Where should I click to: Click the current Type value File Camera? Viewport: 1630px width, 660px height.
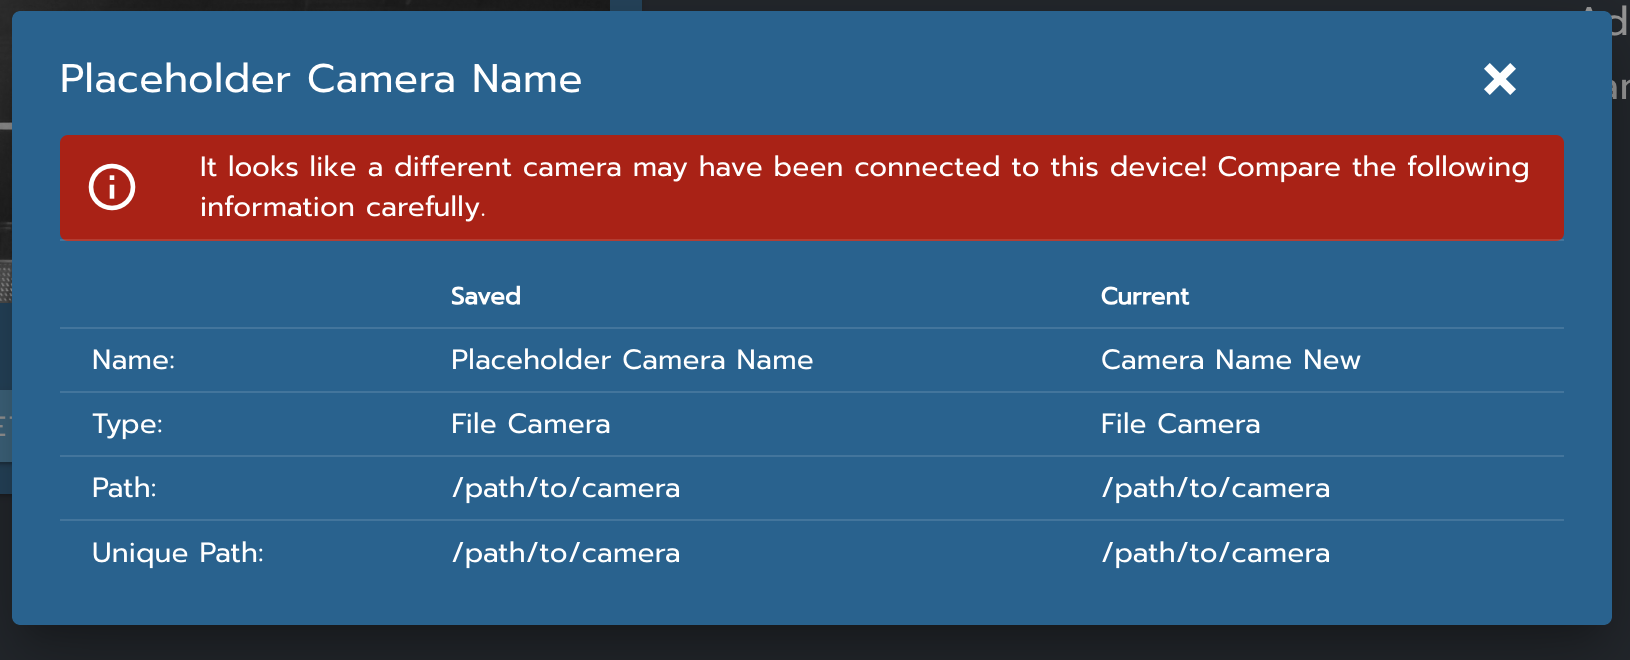(x=1180, y=424)
